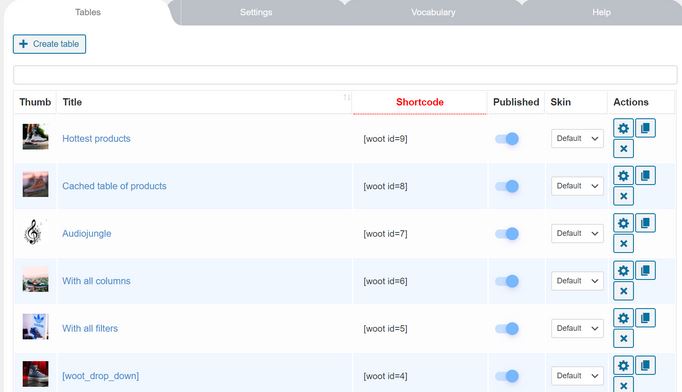
Task: Open settings gear for Hottest products
Action: point(623,128)
